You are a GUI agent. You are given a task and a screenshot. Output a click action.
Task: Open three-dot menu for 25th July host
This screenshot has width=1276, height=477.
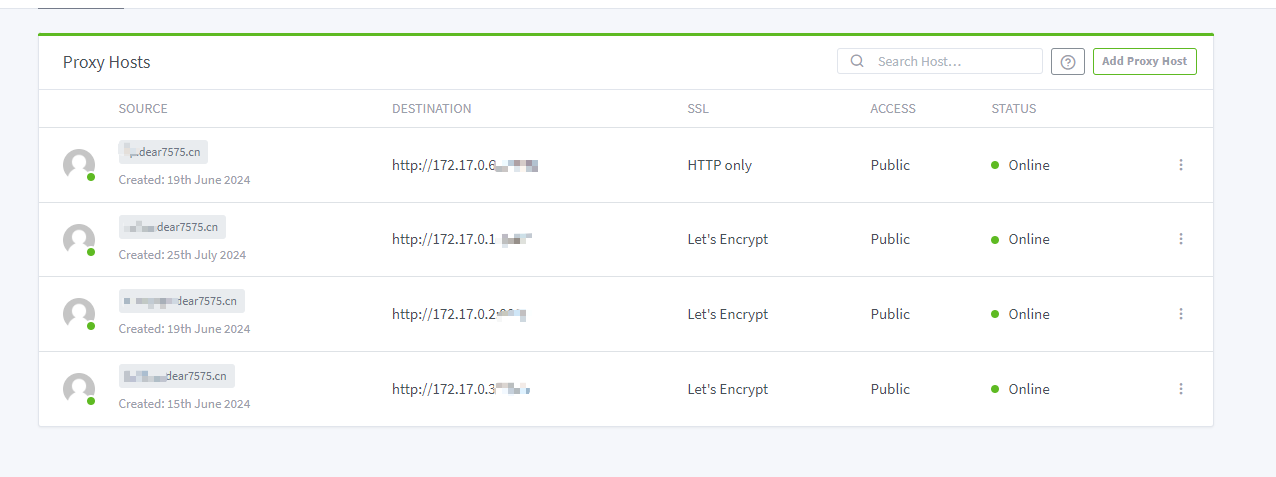point(1180,239)
